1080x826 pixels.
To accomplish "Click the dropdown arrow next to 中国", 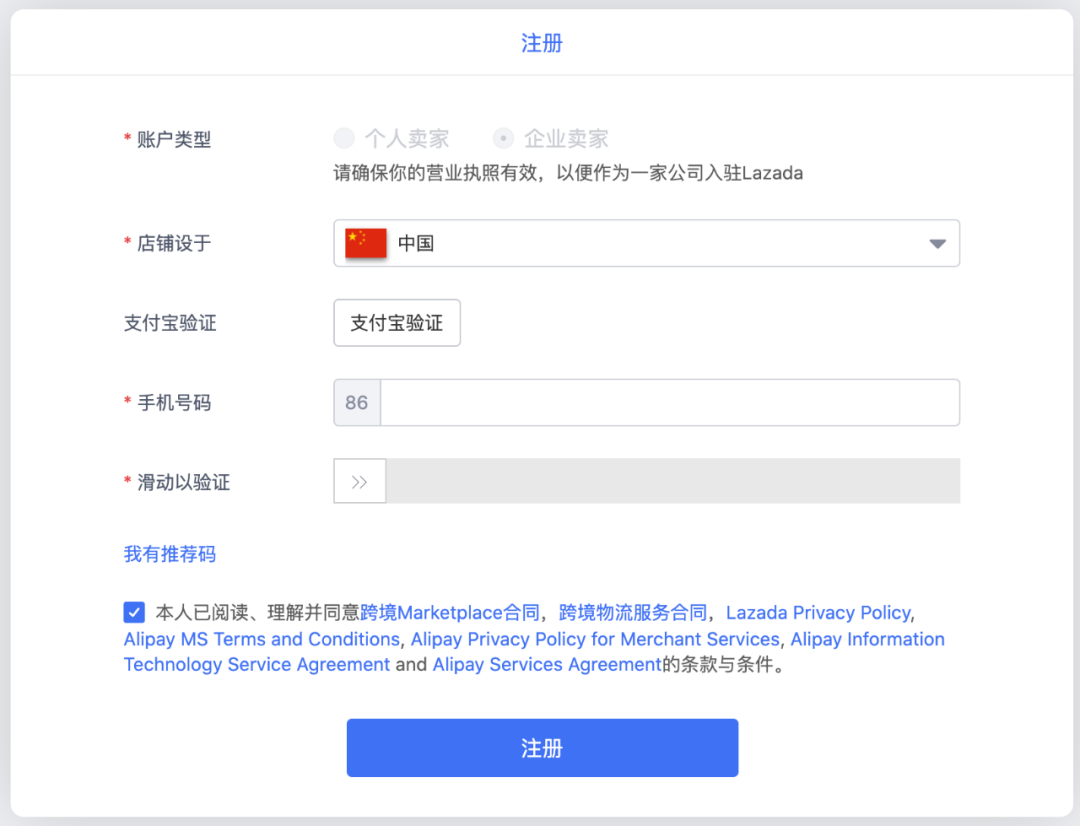I will coord(938,242).
